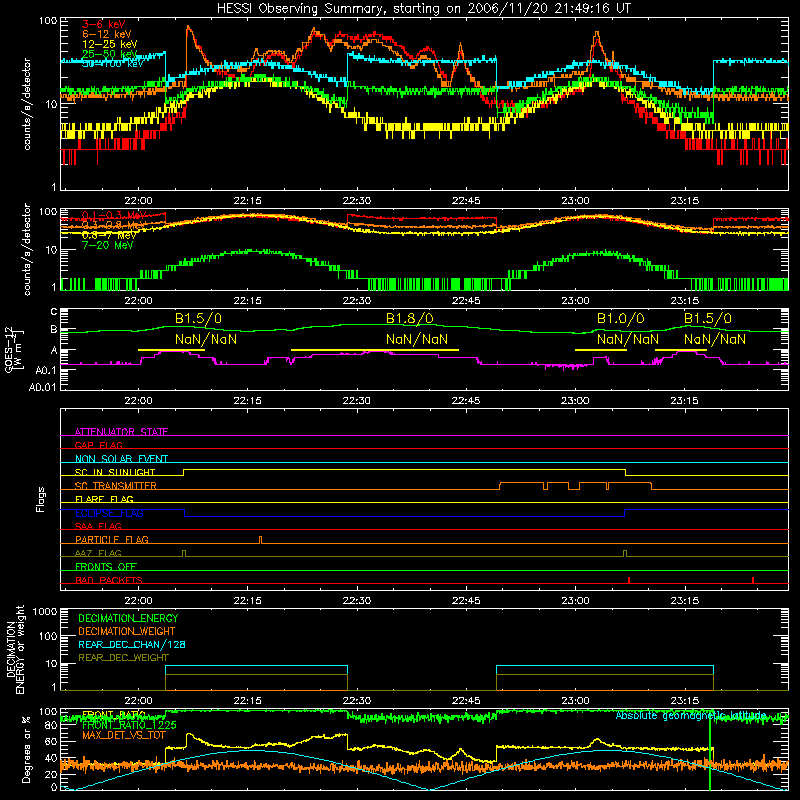Image resolution: width=800 pixels, height=800 pixels.
Task: Select the NON_SOLAR_EVENT flag label
Action: (121, 459)
